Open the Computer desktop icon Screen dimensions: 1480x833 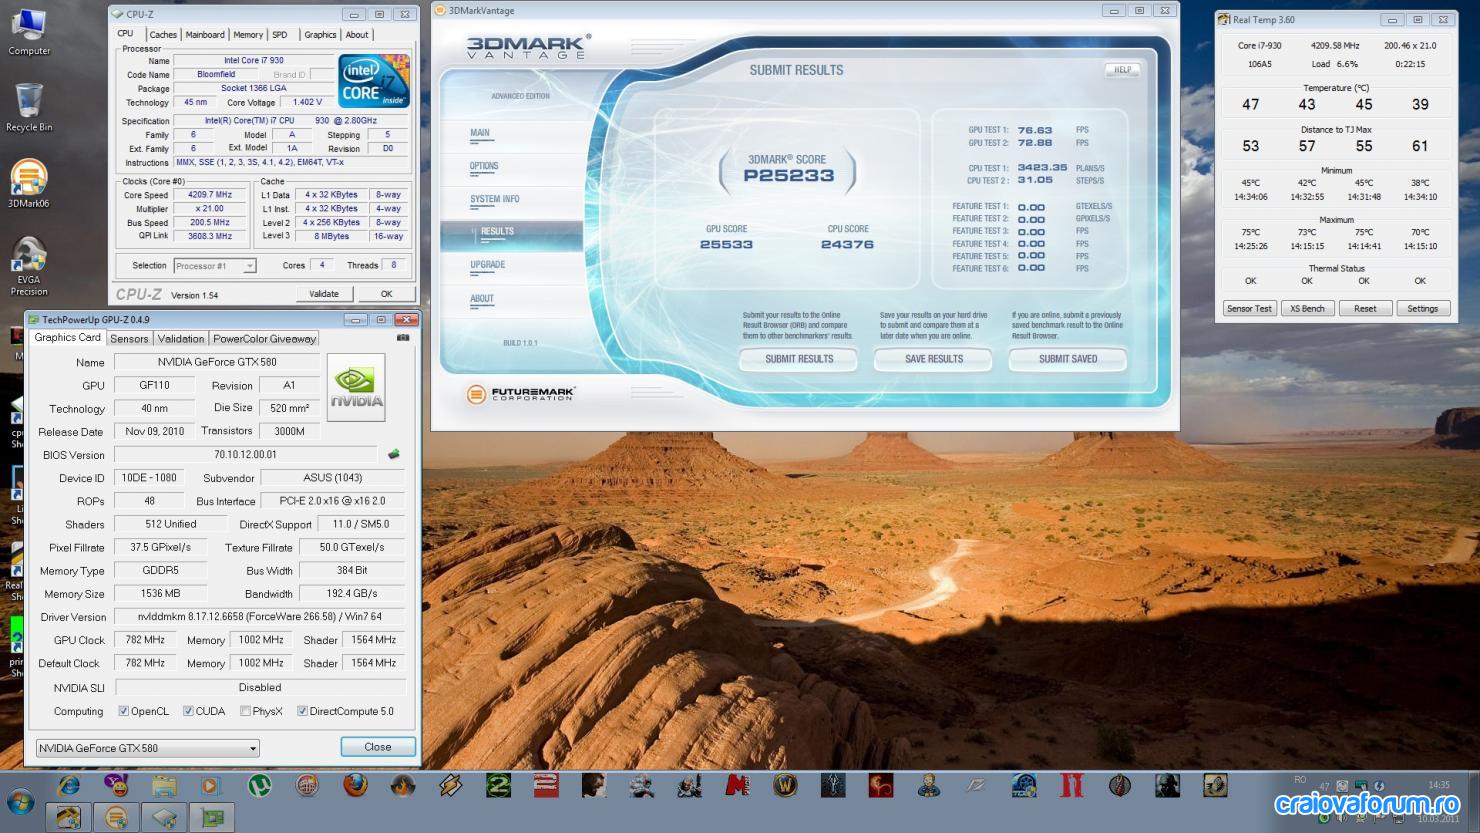pos(29,31)
